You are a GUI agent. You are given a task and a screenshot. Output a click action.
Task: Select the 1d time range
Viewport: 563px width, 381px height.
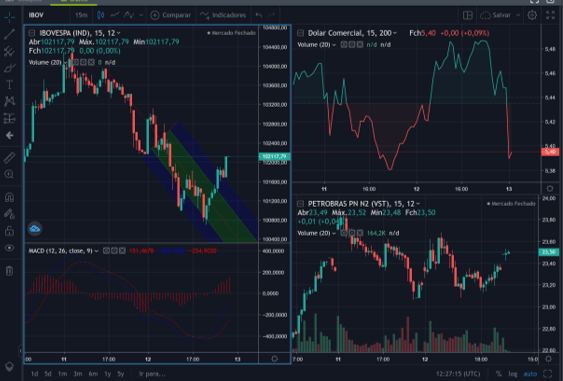click(x=34, y=374)
